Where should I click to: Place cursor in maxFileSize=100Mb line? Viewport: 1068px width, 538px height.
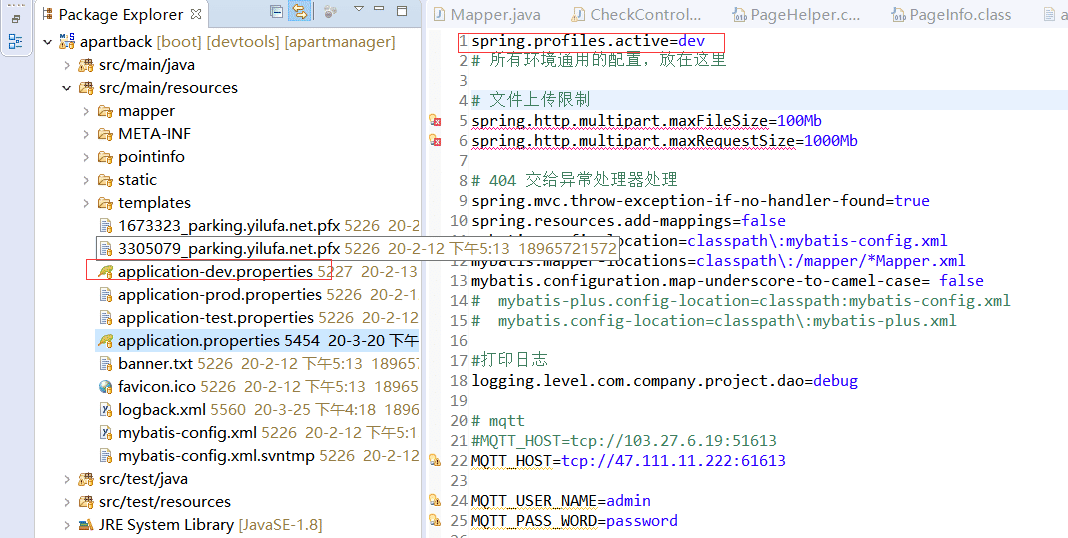point(646,121)
